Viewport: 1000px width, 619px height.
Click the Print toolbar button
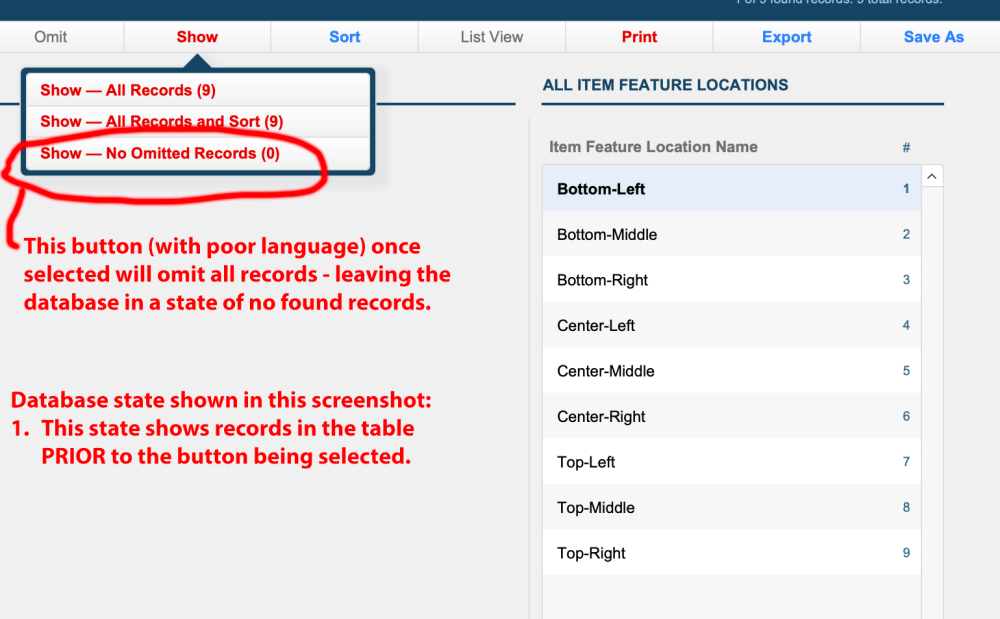click(x=639, y=37)
